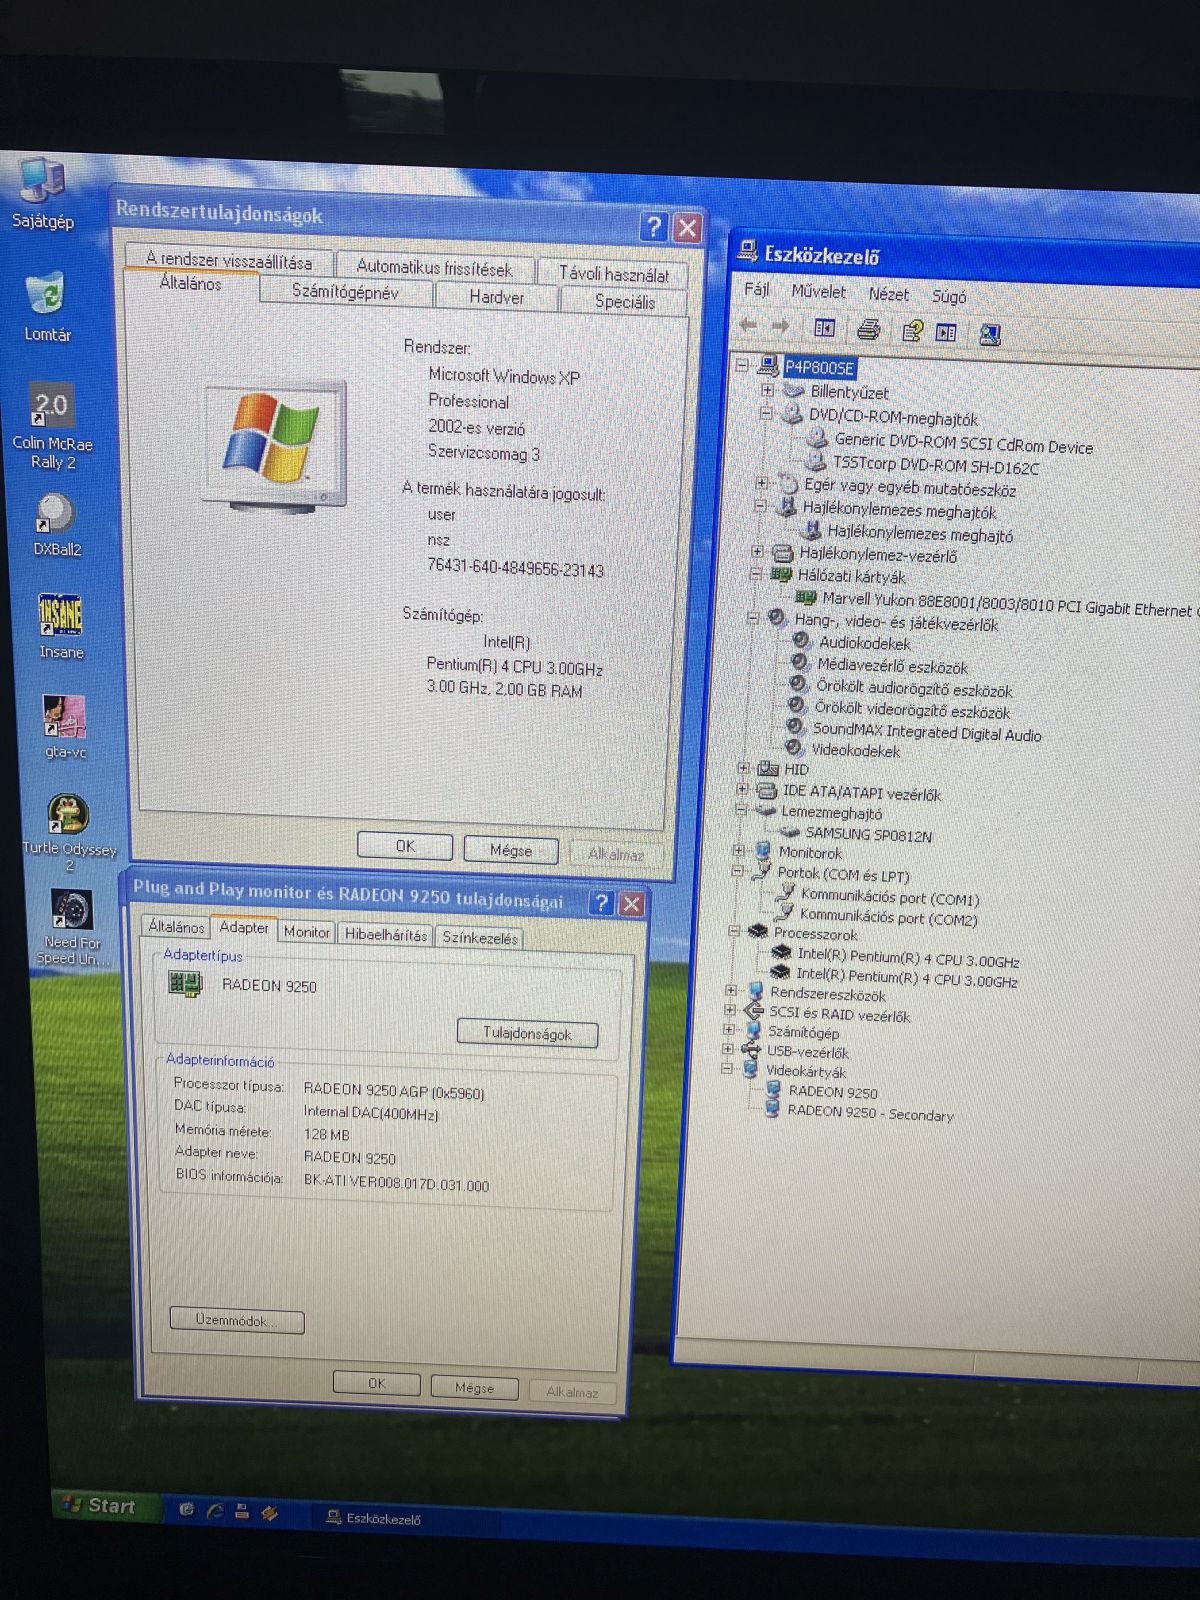Open the Lomtár recycle bin icon
The width and height of the screenshot is (1200, 1600).
click(46, 307)
